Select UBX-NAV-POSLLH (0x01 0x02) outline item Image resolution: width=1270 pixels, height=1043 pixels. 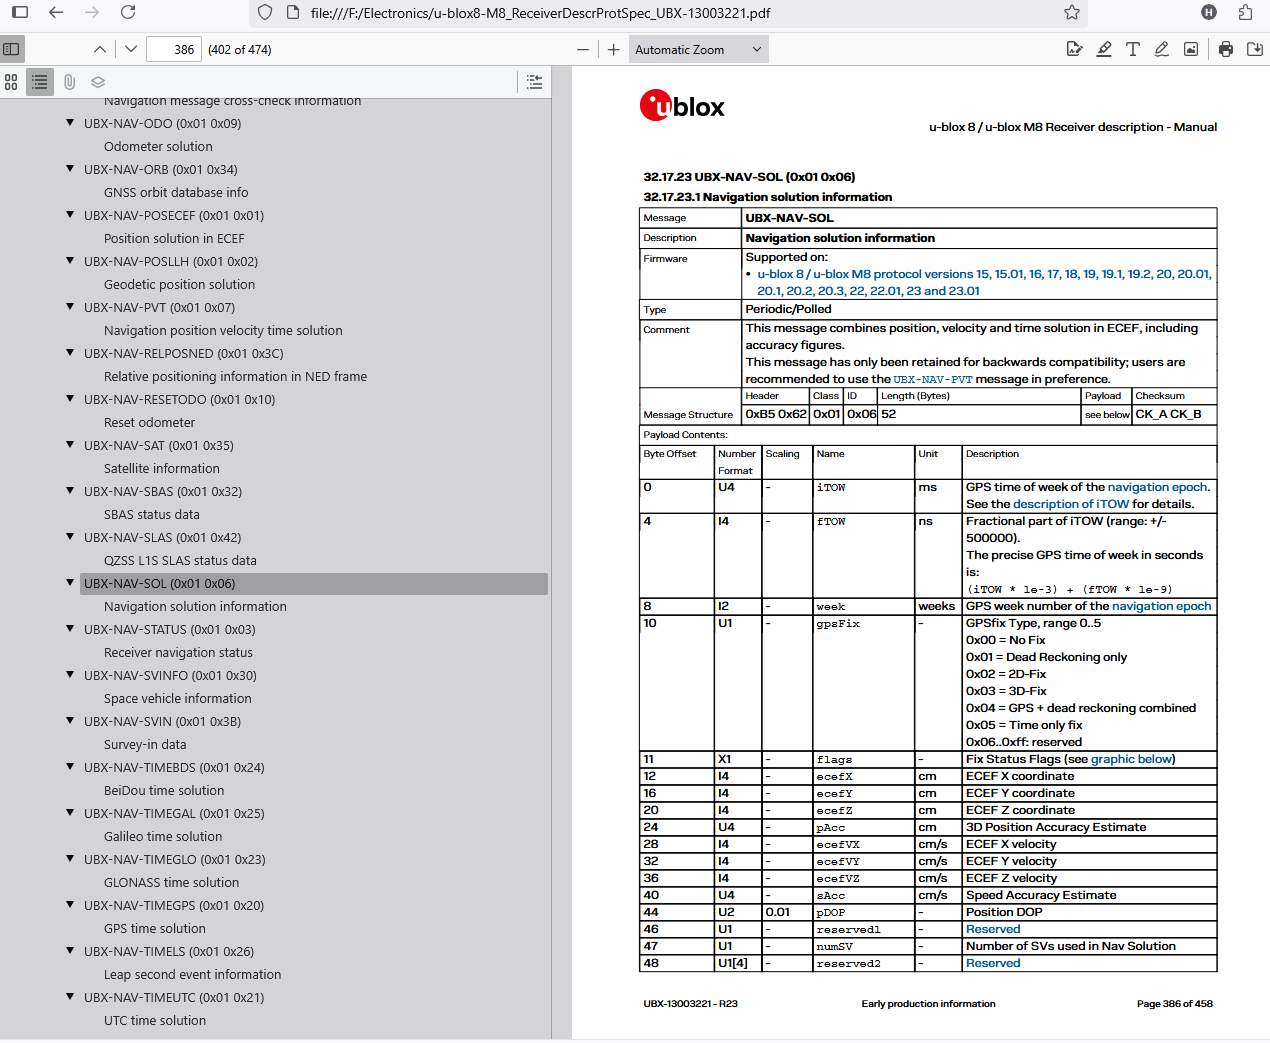pyautogui.click(x=171, y=262)
